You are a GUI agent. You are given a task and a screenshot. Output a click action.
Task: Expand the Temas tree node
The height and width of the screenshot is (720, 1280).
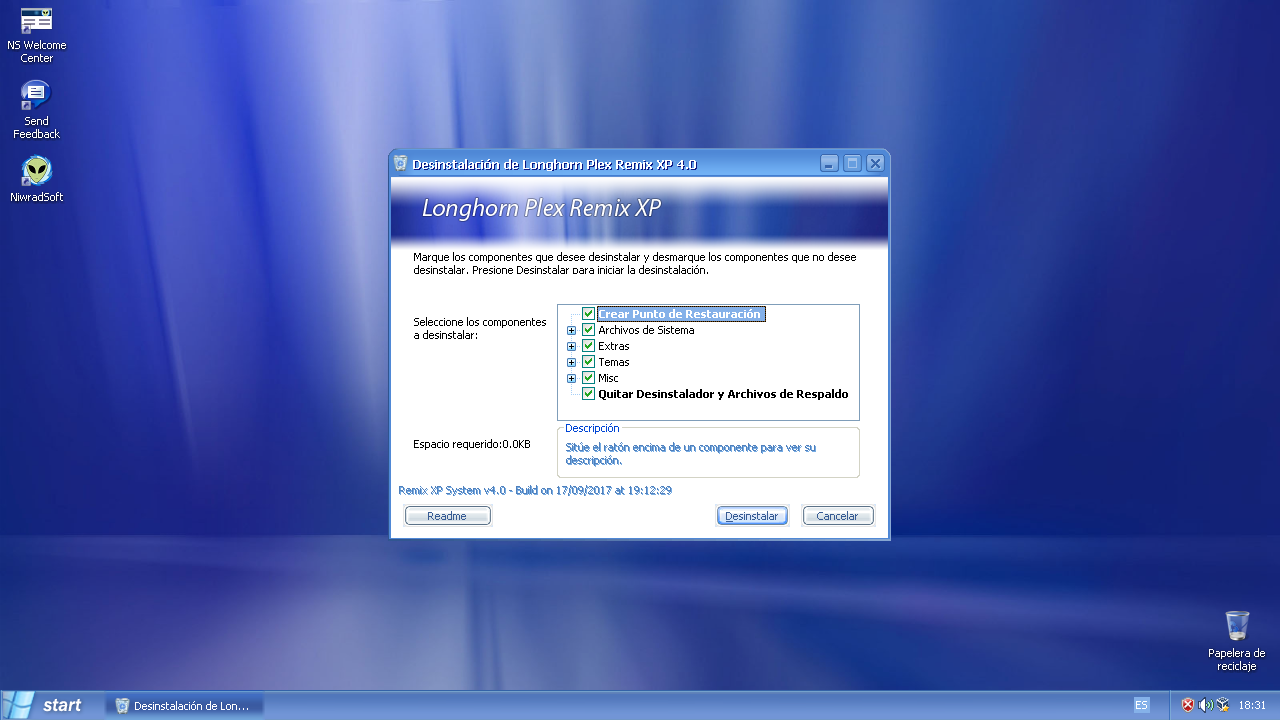572,362
